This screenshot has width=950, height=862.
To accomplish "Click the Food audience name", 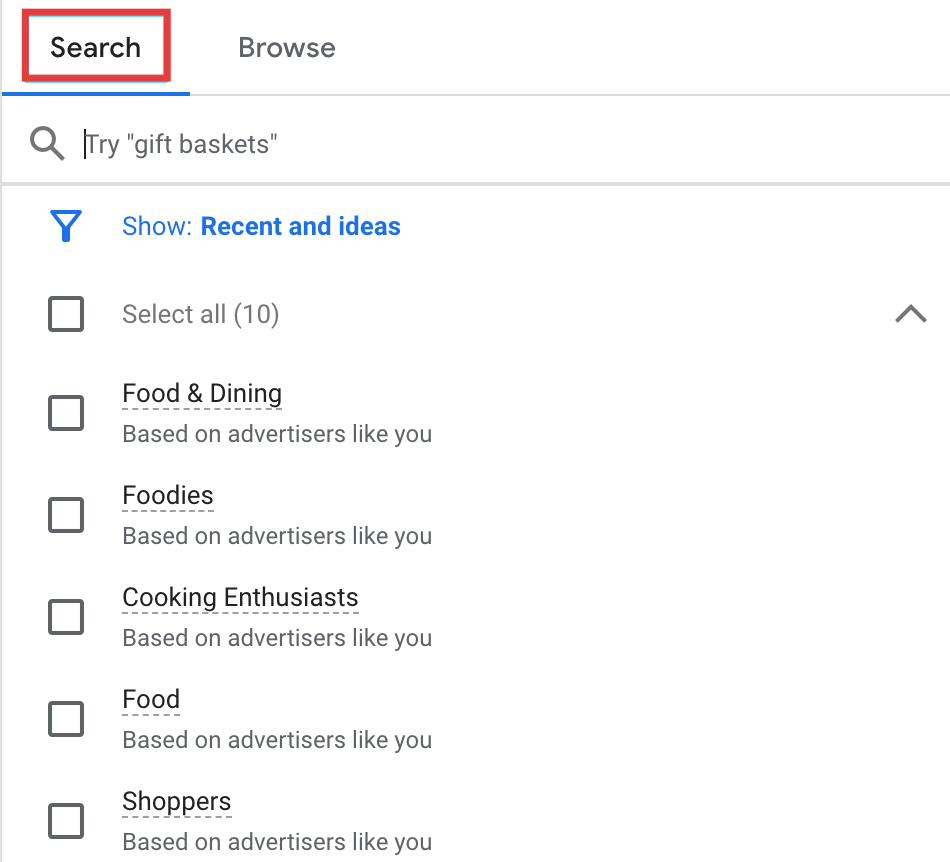I will (x=151, y=700).
